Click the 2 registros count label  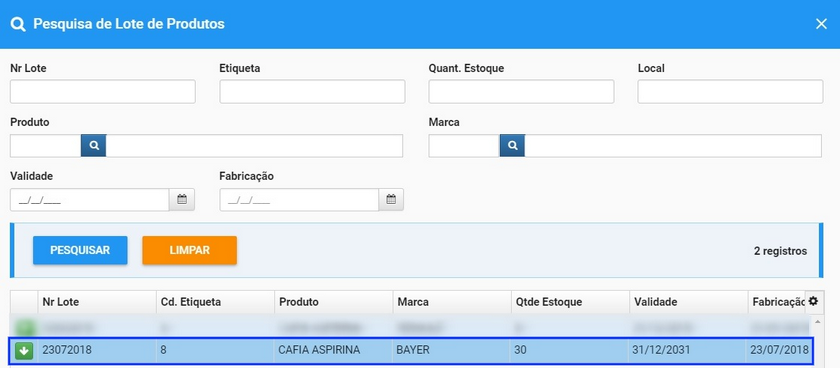[781, 251]
